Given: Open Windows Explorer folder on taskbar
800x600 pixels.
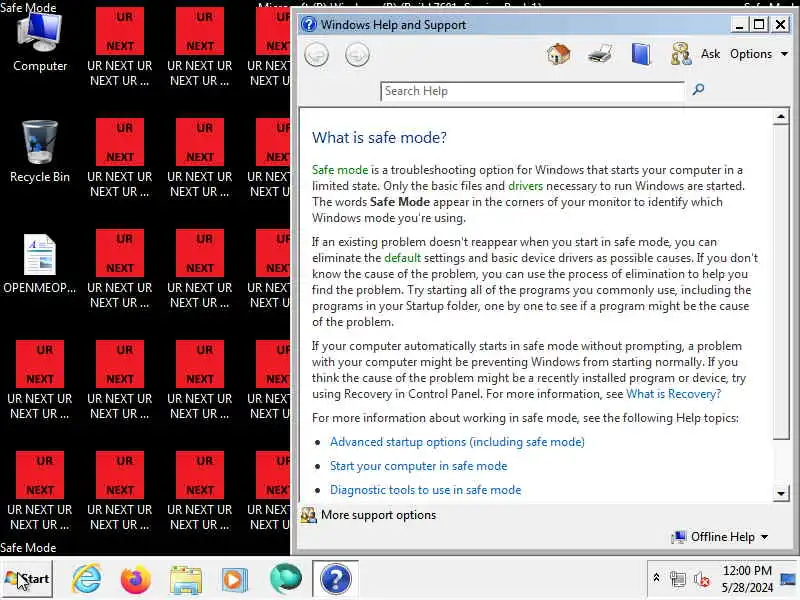Looking at the screenshot, I should pyautogui.click(x=186, y=579).
